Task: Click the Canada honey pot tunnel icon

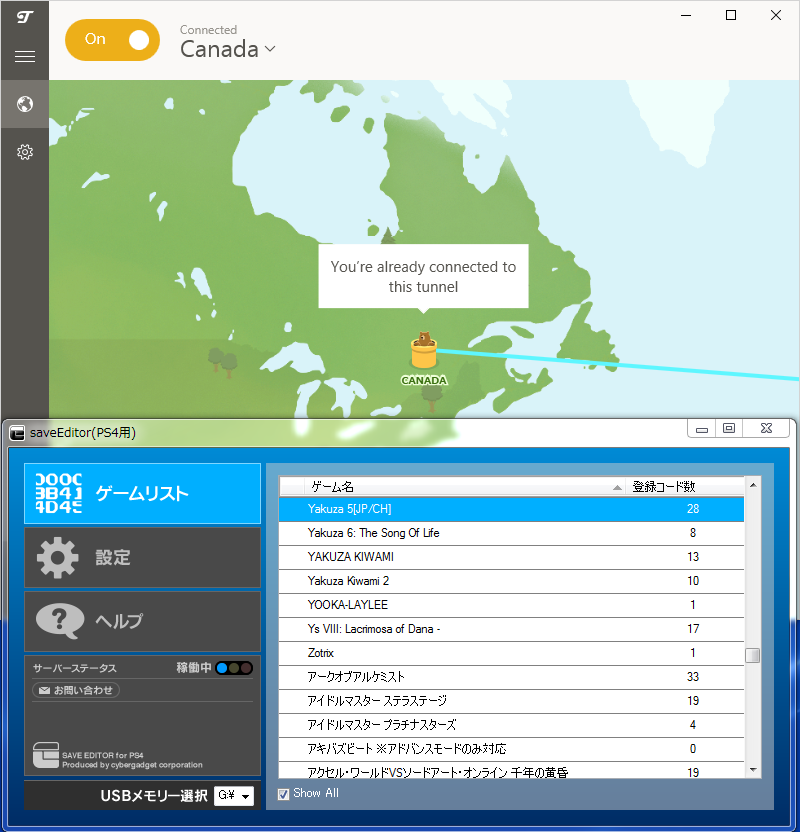Action: [424, 352]
